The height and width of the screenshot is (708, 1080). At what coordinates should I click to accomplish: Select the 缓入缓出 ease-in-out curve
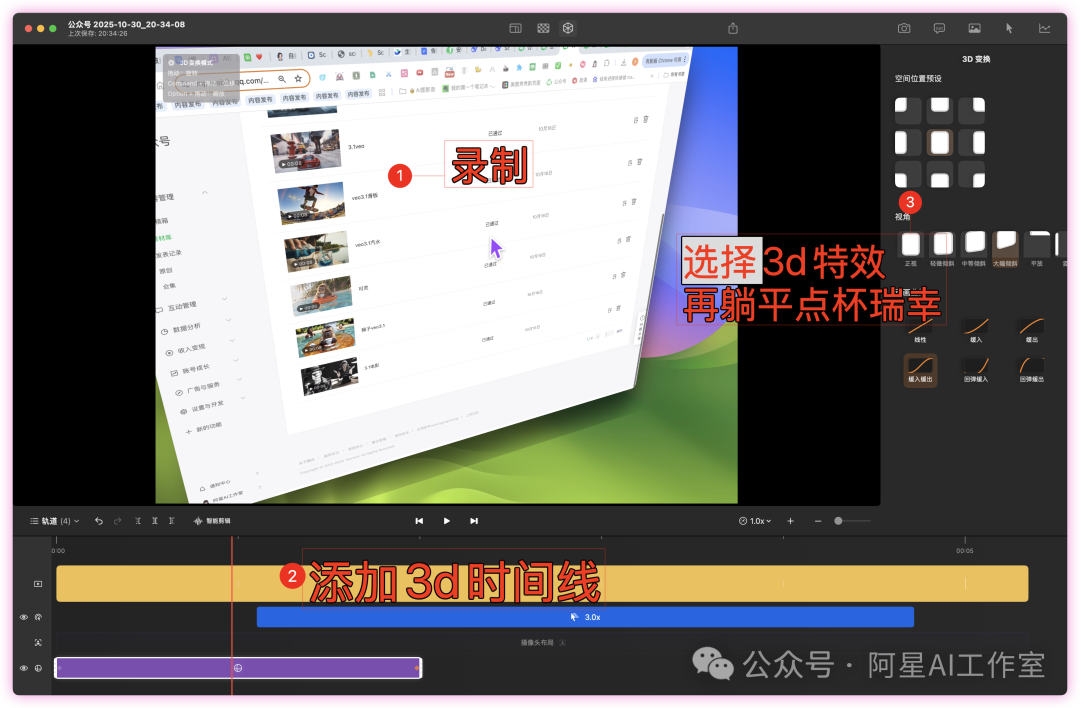920,370
